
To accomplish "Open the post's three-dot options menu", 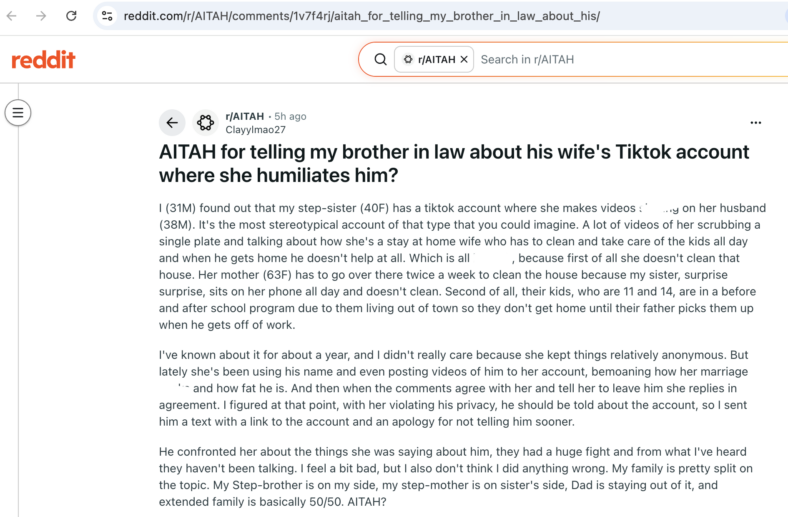I will [755, 123].
